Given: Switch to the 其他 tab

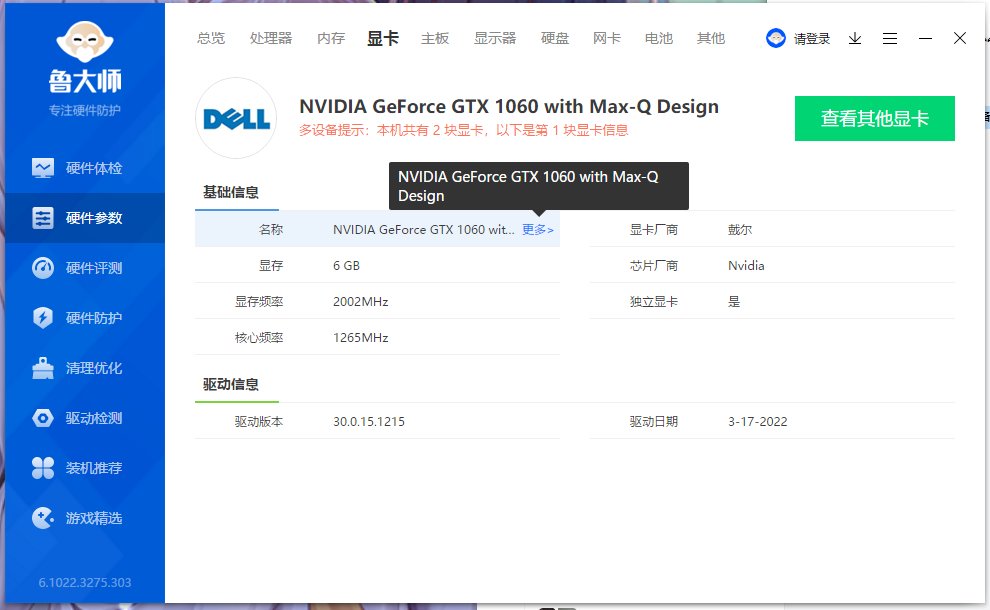Looking at the screenshot, I should tap(710, 39).
